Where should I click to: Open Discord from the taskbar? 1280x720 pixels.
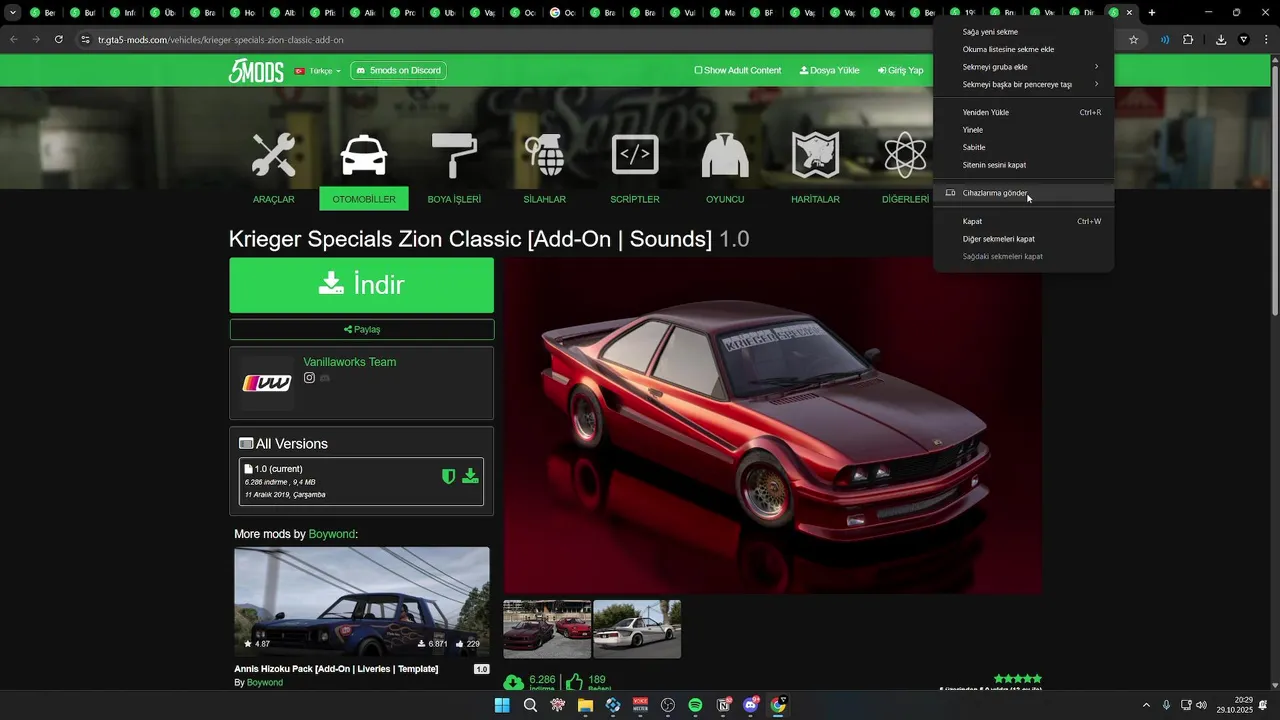pyautogui.click(x=750, y=705)
